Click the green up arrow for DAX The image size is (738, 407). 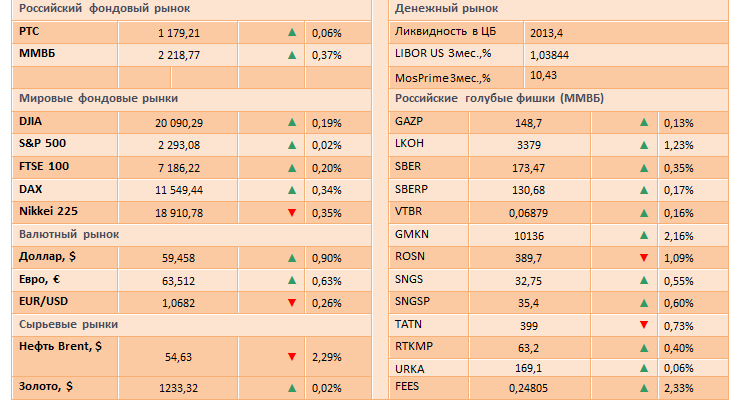coord(292,189)
